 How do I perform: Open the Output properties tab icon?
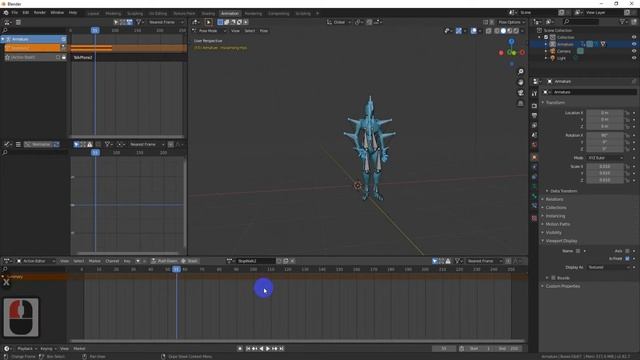coord(534,116)
